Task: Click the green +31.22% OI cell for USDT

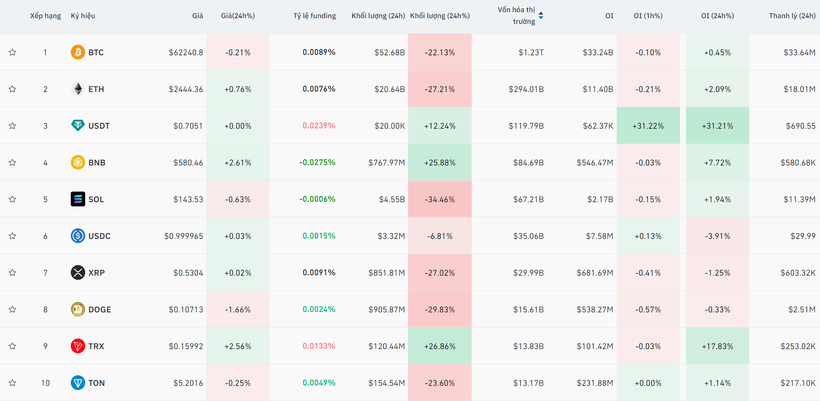Action: pos(648,126)
